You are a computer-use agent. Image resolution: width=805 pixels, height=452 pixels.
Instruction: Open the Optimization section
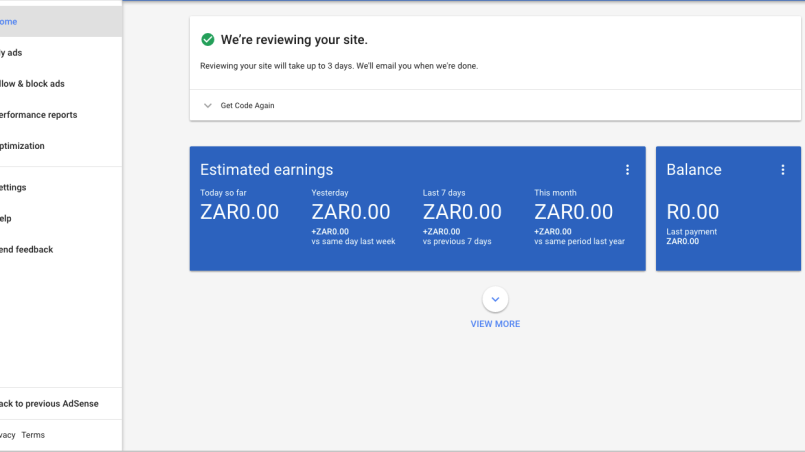[22, 146]
